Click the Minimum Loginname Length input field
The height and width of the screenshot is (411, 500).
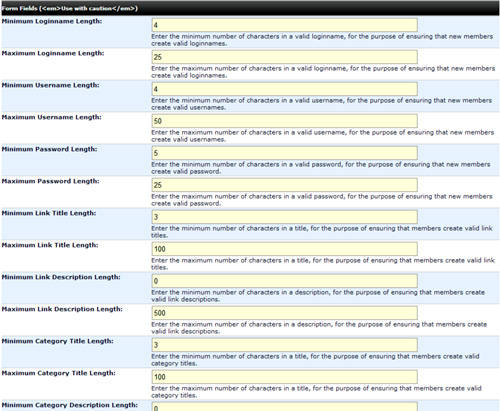(x=284, y=25)
